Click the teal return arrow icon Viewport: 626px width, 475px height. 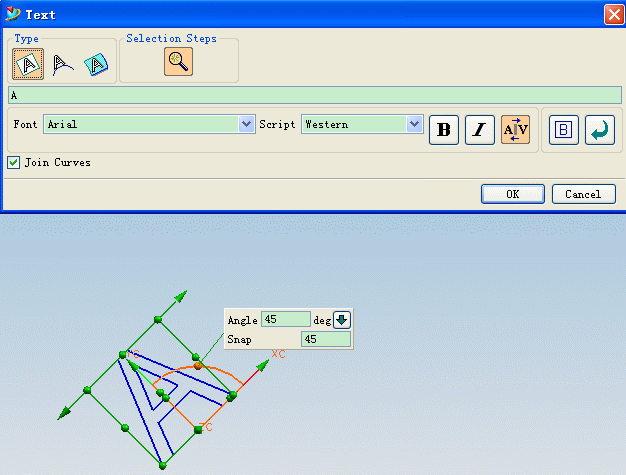tap(600, 130)
